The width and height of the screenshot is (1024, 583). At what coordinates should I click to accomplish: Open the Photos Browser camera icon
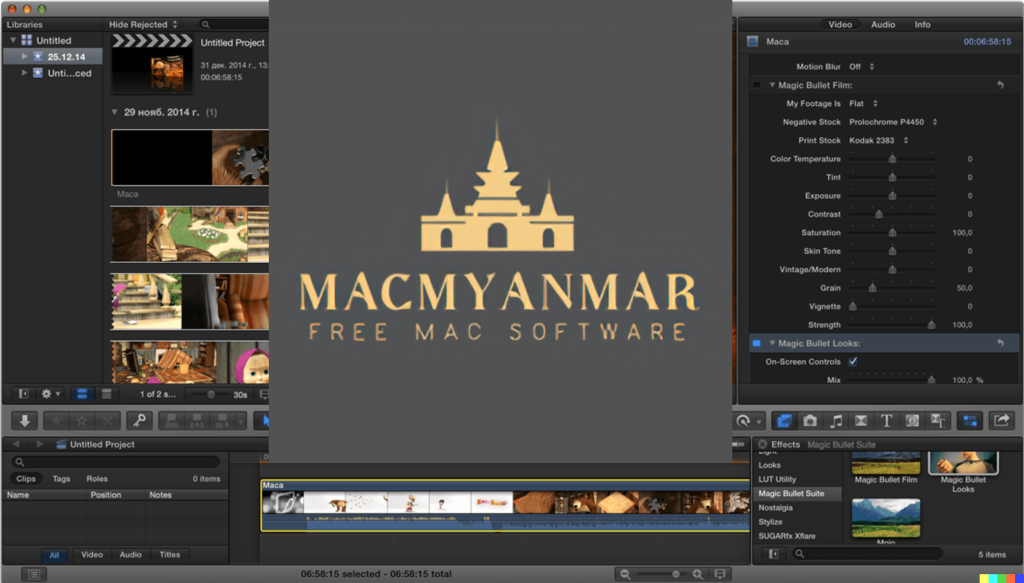[810, 421]
